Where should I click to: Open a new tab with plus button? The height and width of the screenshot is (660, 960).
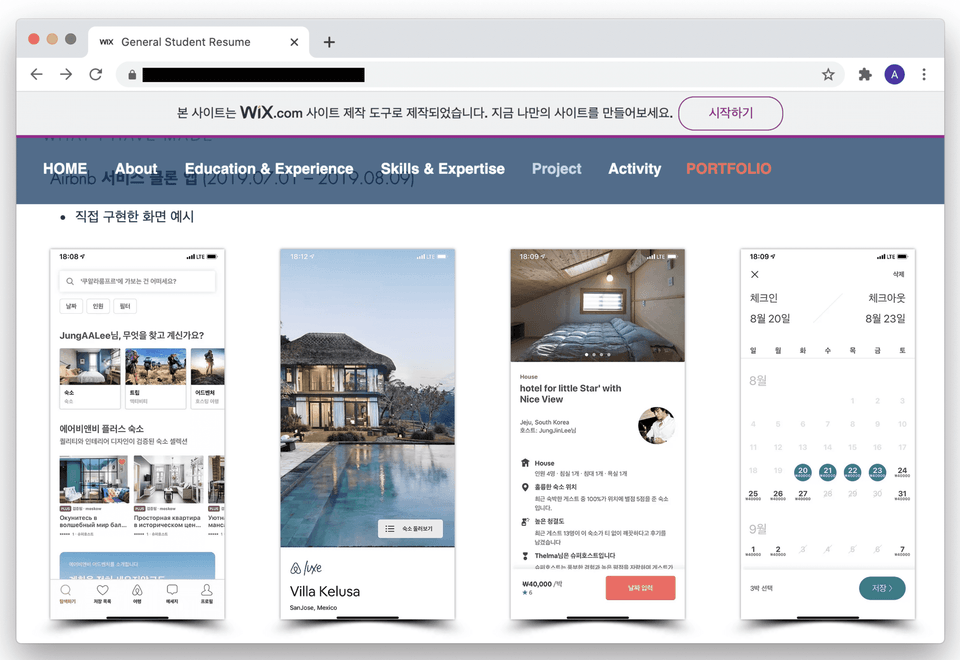pyautogui.click(x=329, y=42)
